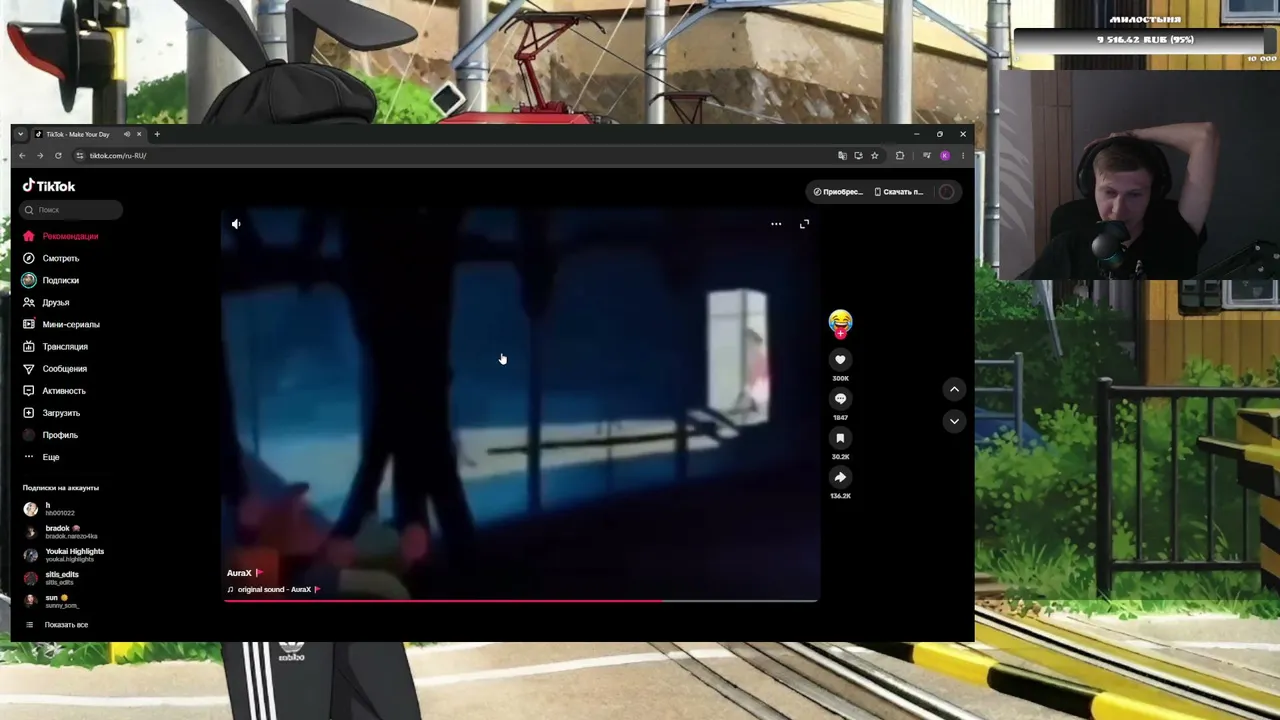The image size is (1280, 720).
Task: Open Профиль in the sidebar
Action: (x=50, y=435)
